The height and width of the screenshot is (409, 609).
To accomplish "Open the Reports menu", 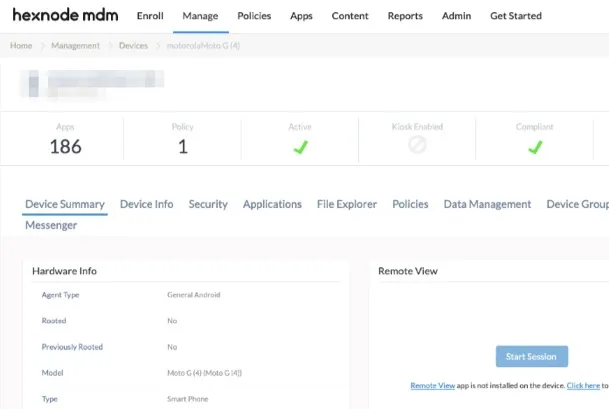I will click(x=405, y=16).
